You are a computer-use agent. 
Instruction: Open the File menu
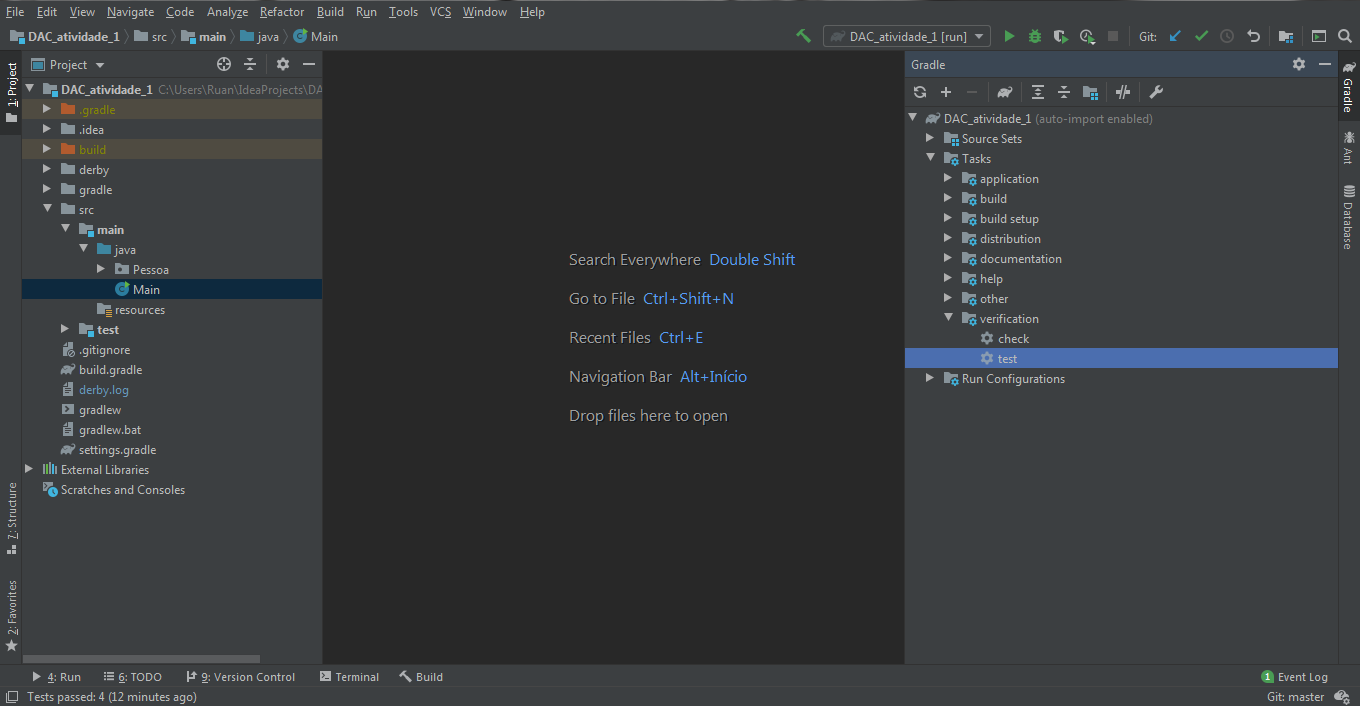click(15, 12)
